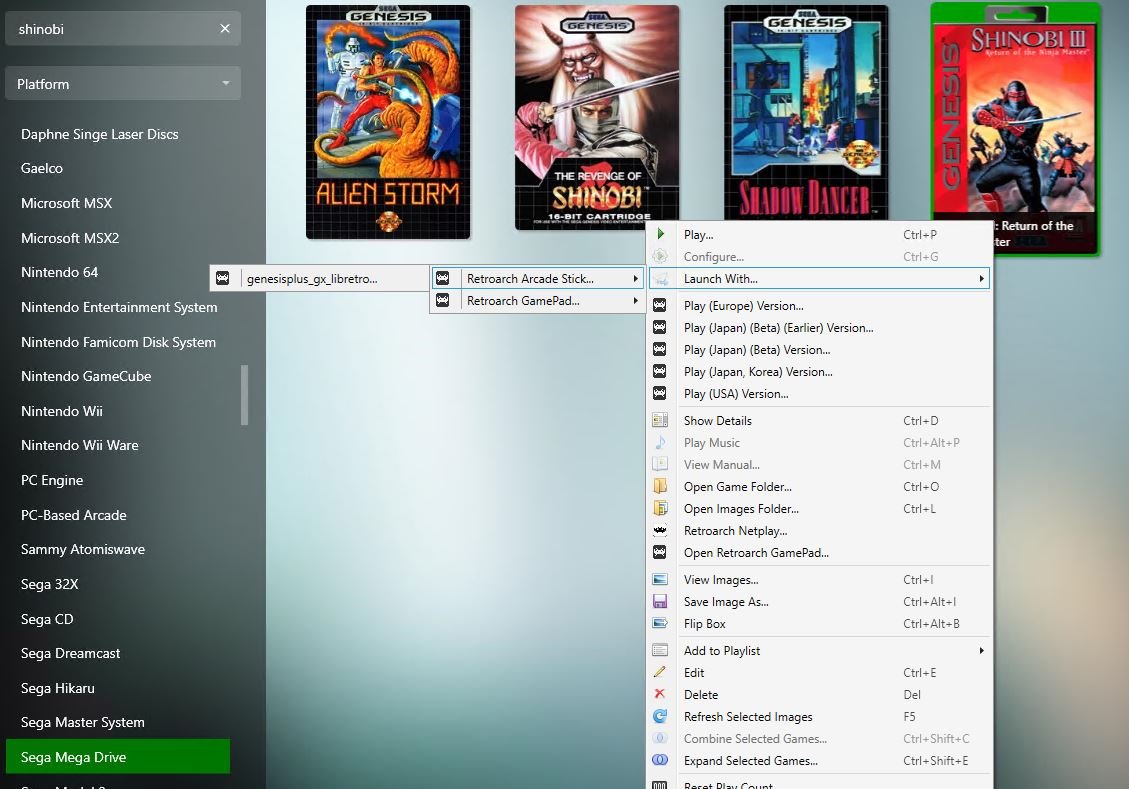Open Sega Master System platform
Image resolution: width=1129 pixels, height=789 pixels.
(x=83, y=722)
